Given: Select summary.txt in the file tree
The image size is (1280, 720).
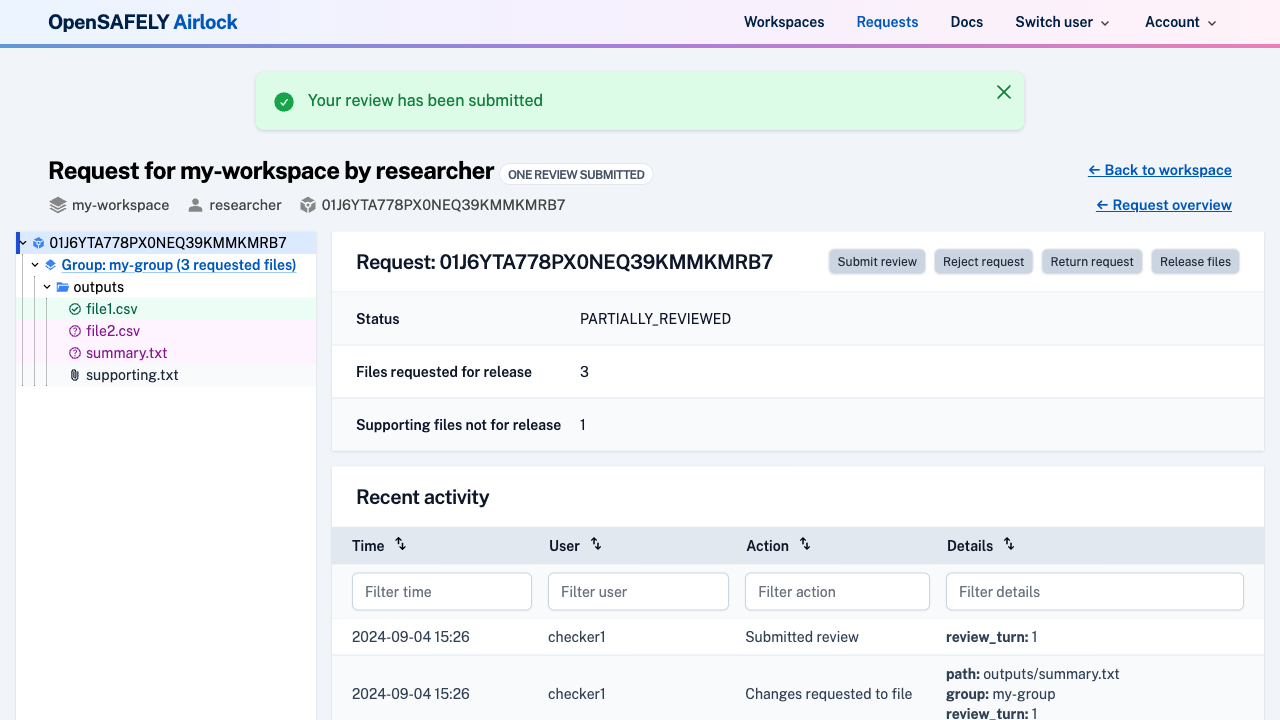Looking at the screenshot, I should pyautogui.click(x=127, y=353).
